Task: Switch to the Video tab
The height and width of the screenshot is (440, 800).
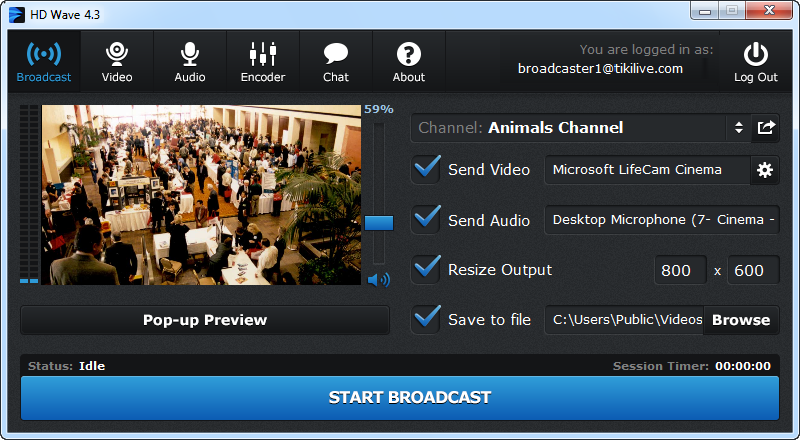Action: pyautogui.click(x=117, y=61)
